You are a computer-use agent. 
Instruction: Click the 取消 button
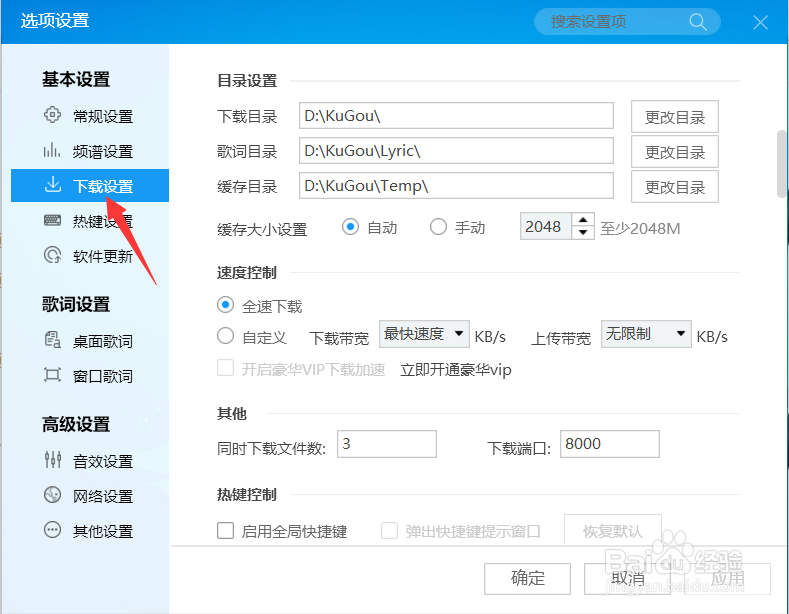pyautogui.click(x=627, y=578)
